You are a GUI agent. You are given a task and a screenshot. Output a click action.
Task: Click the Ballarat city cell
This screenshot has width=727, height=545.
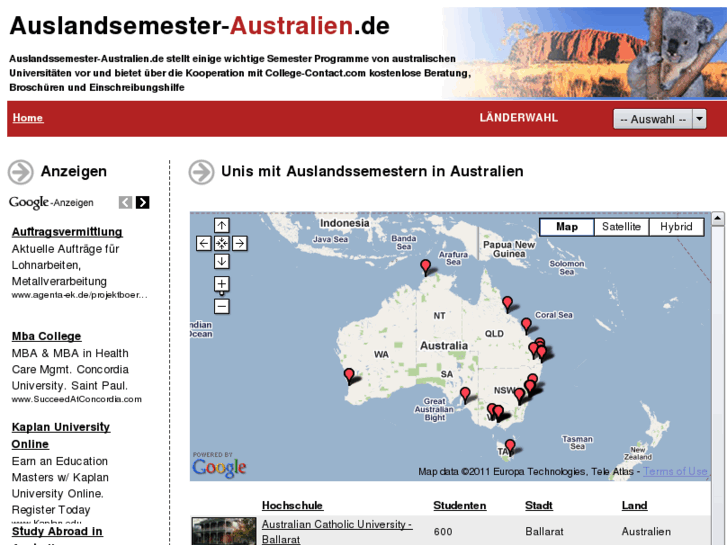point(544,532)
